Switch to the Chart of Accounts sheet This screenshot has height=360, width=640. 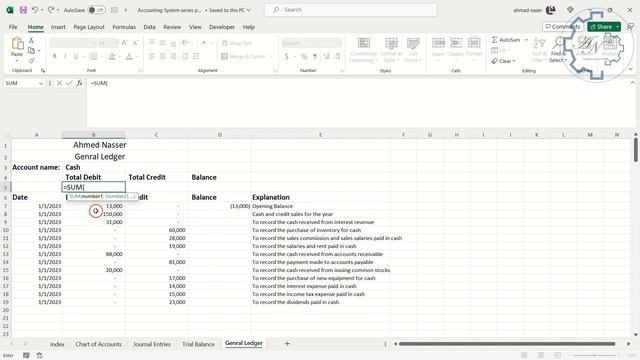[x=98, y=344]
